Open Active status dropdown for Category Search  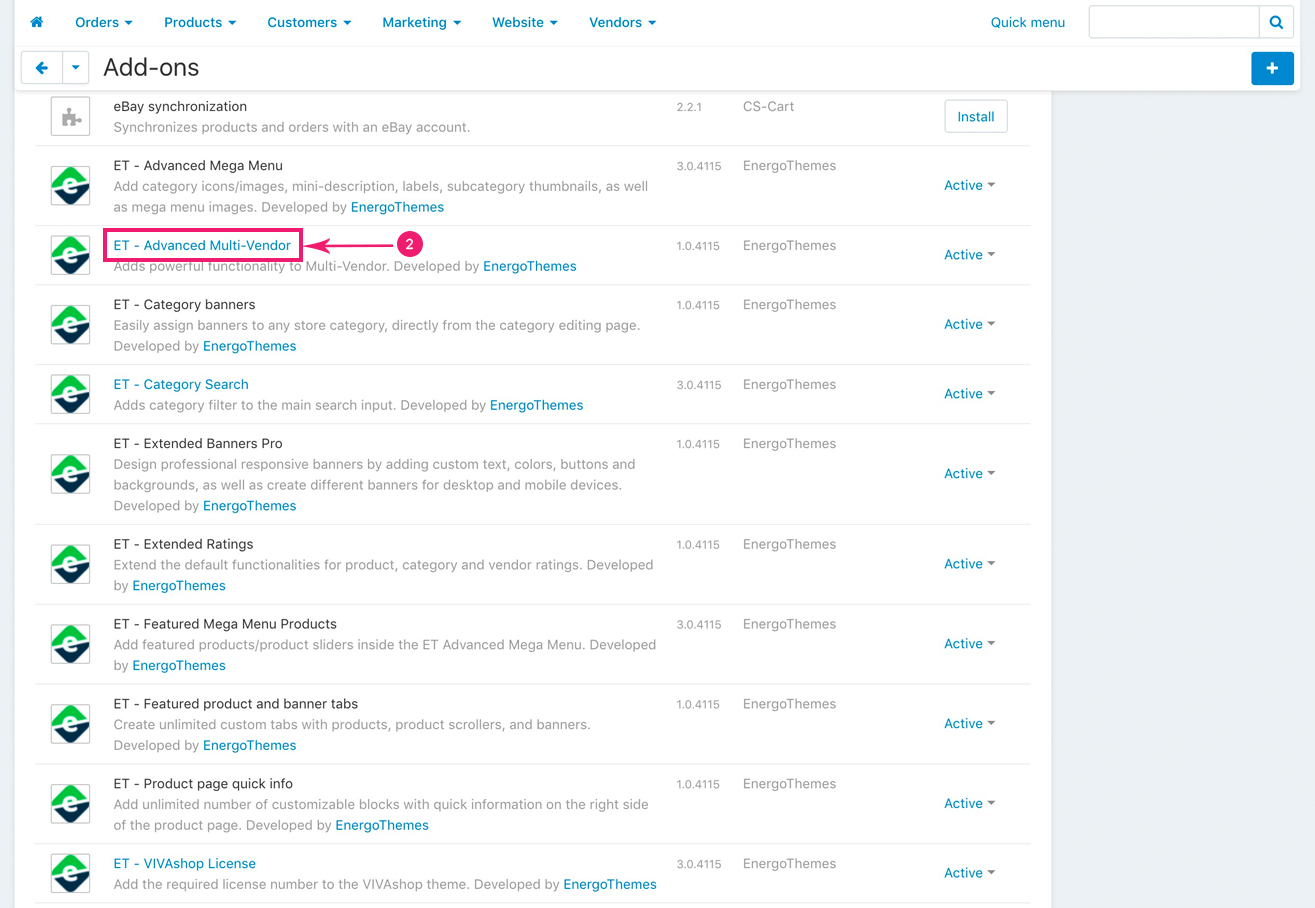[x=969, y=394]
